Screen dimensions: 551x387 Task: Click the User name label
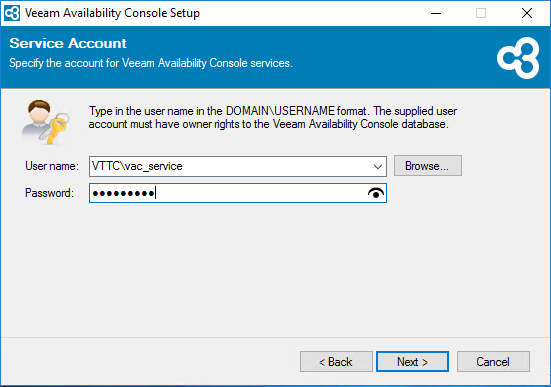click(x=52, y=166)
